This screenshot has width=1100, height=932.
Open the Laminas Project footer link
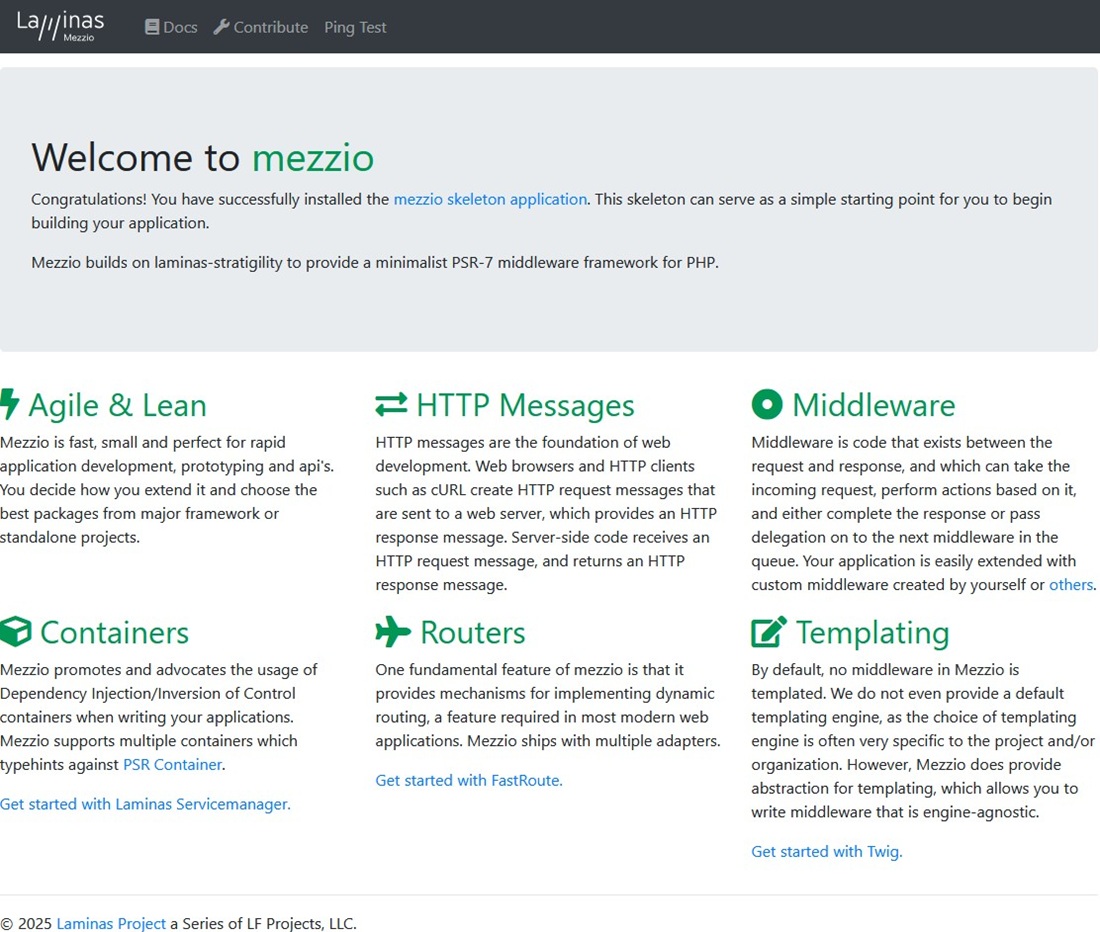(x=111, y=924)
